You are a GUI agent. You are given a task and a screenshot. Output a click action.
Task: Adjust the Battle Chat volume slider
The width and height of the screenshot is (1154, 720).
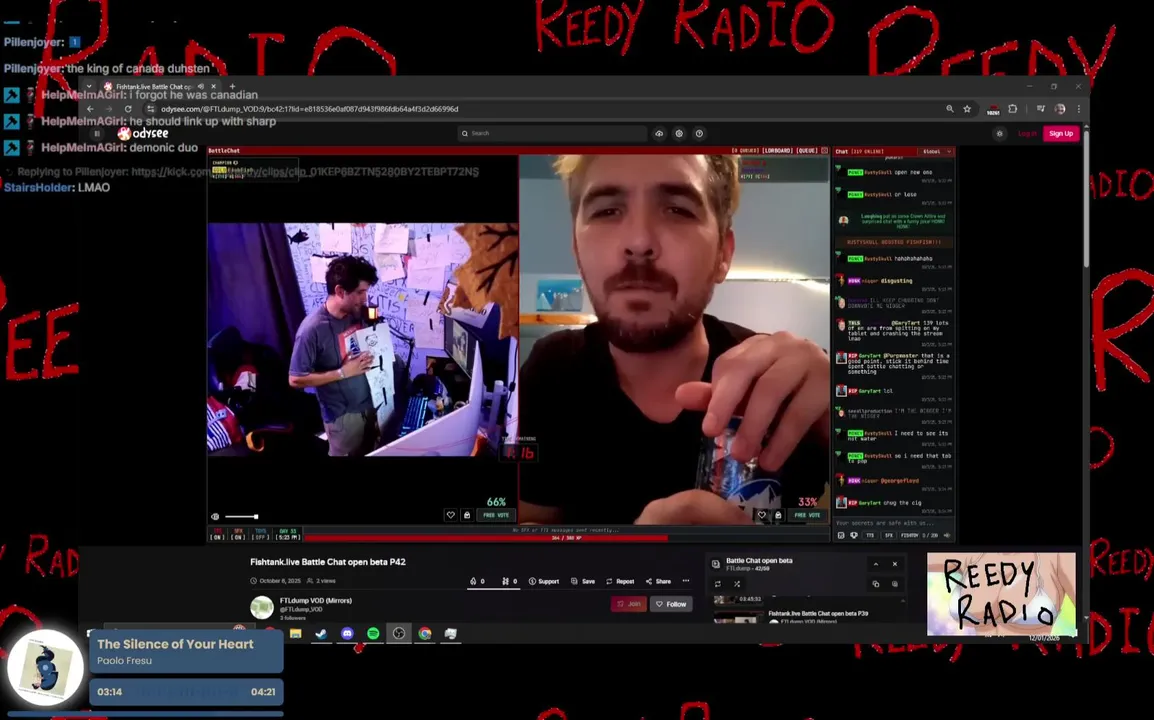pyautogui.click(x=241, y=517)
